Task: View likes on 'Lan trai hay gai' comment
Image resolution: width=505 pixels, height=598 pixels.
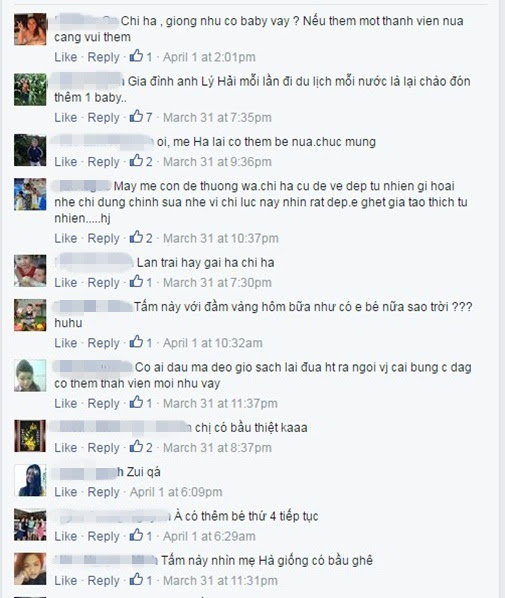Action: pos(141,282)
